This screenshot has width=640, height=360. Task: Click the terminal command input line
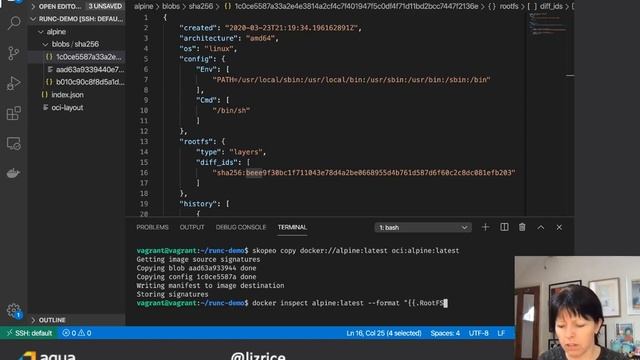(292, 303)
